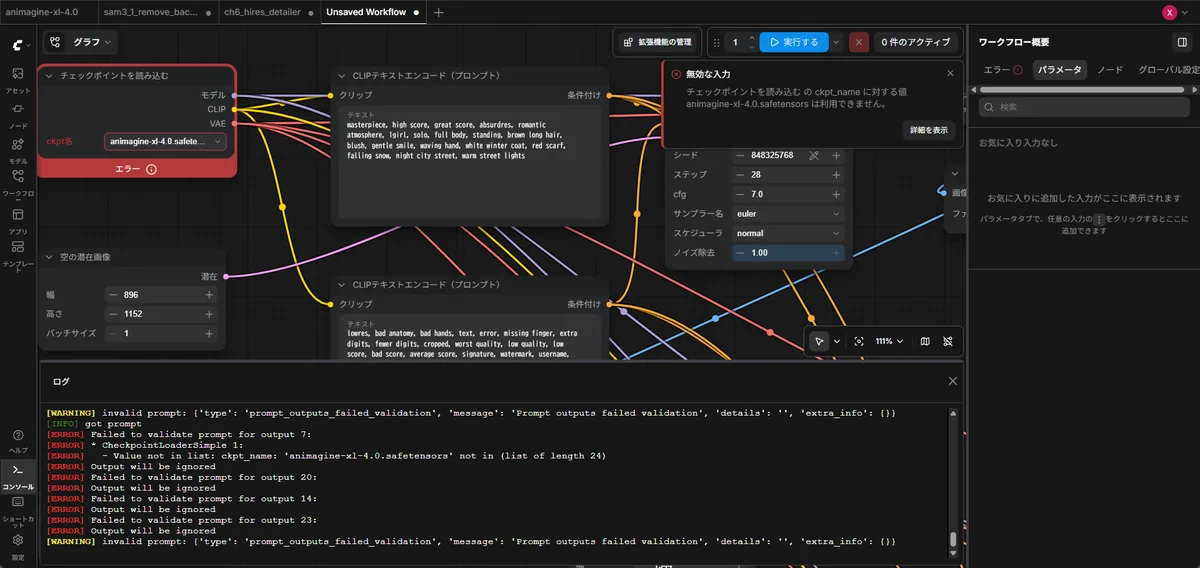1200x568 pixels.
Task: Open the 111% zoom level dropdown
Action: (x=889, y=341)
